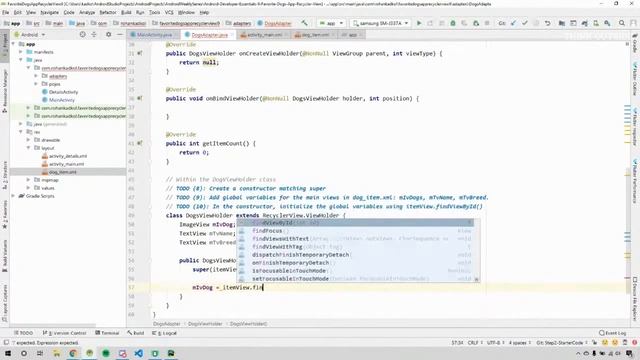The height and width of the screenshot is (360, 640).
Task: Open the VCS menu
Action: coord(169,12)
